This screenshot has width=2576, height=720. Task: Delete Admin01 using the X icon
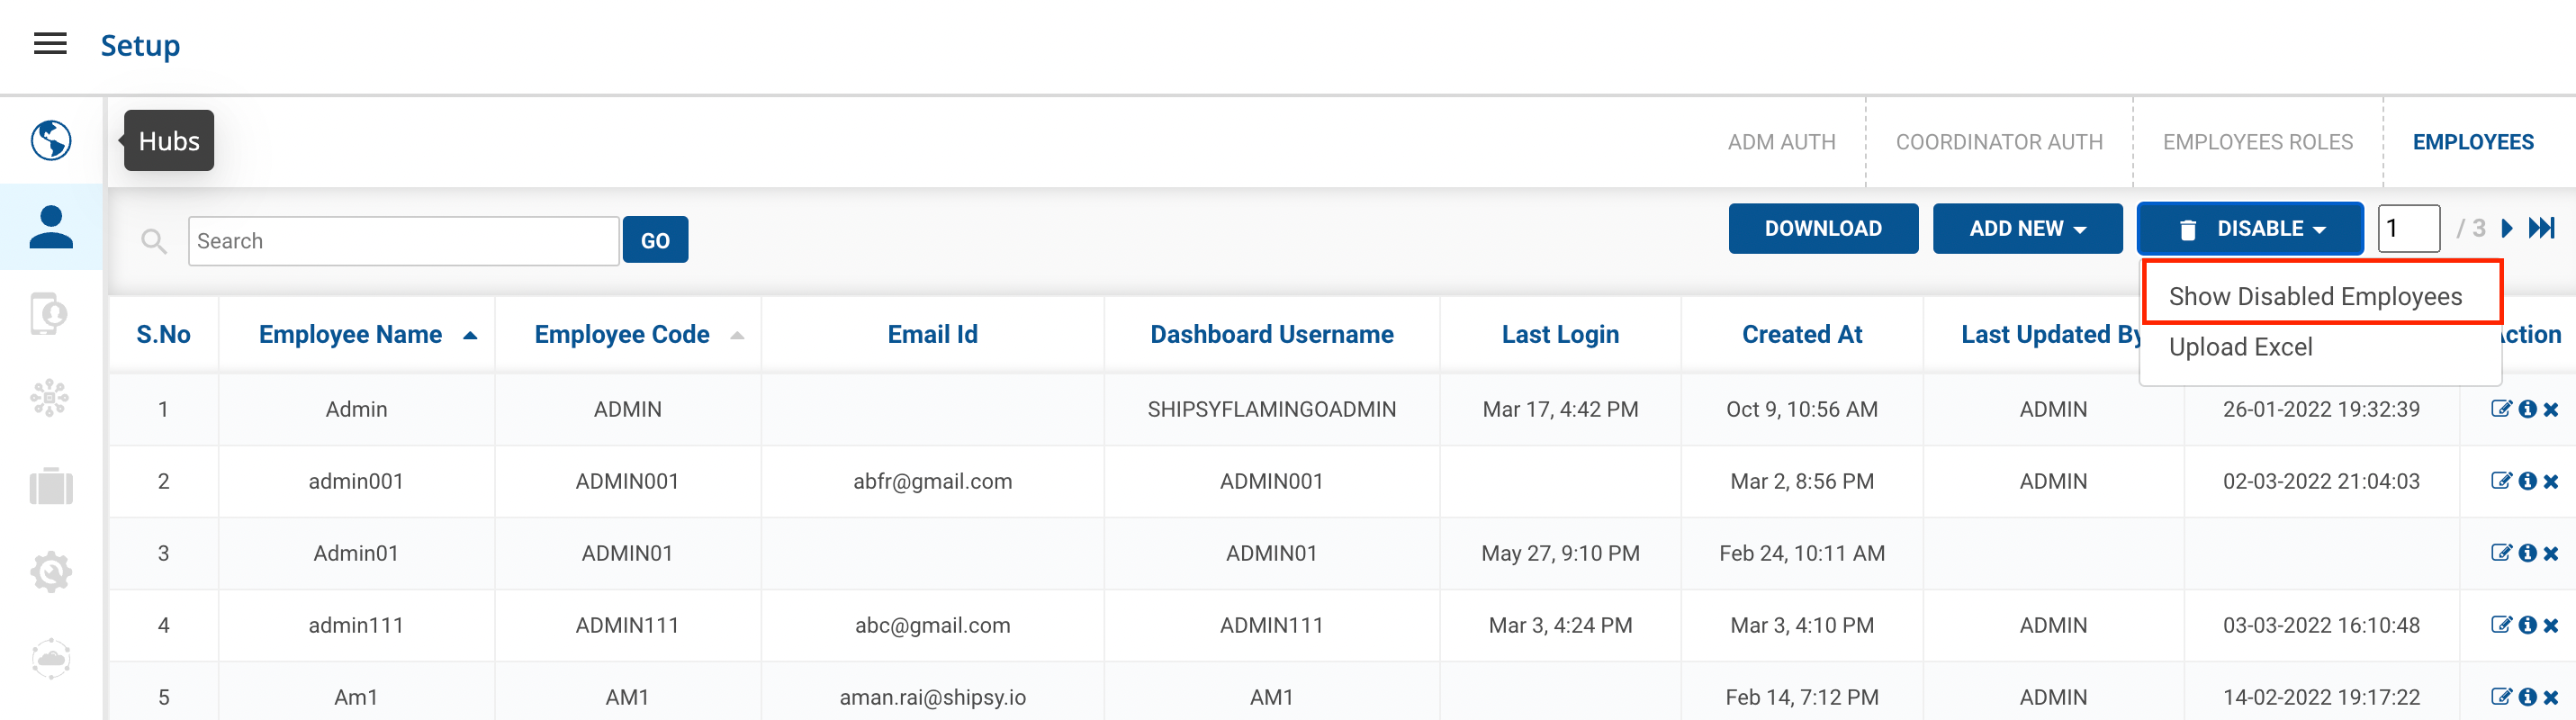(x=2551, y=553)
